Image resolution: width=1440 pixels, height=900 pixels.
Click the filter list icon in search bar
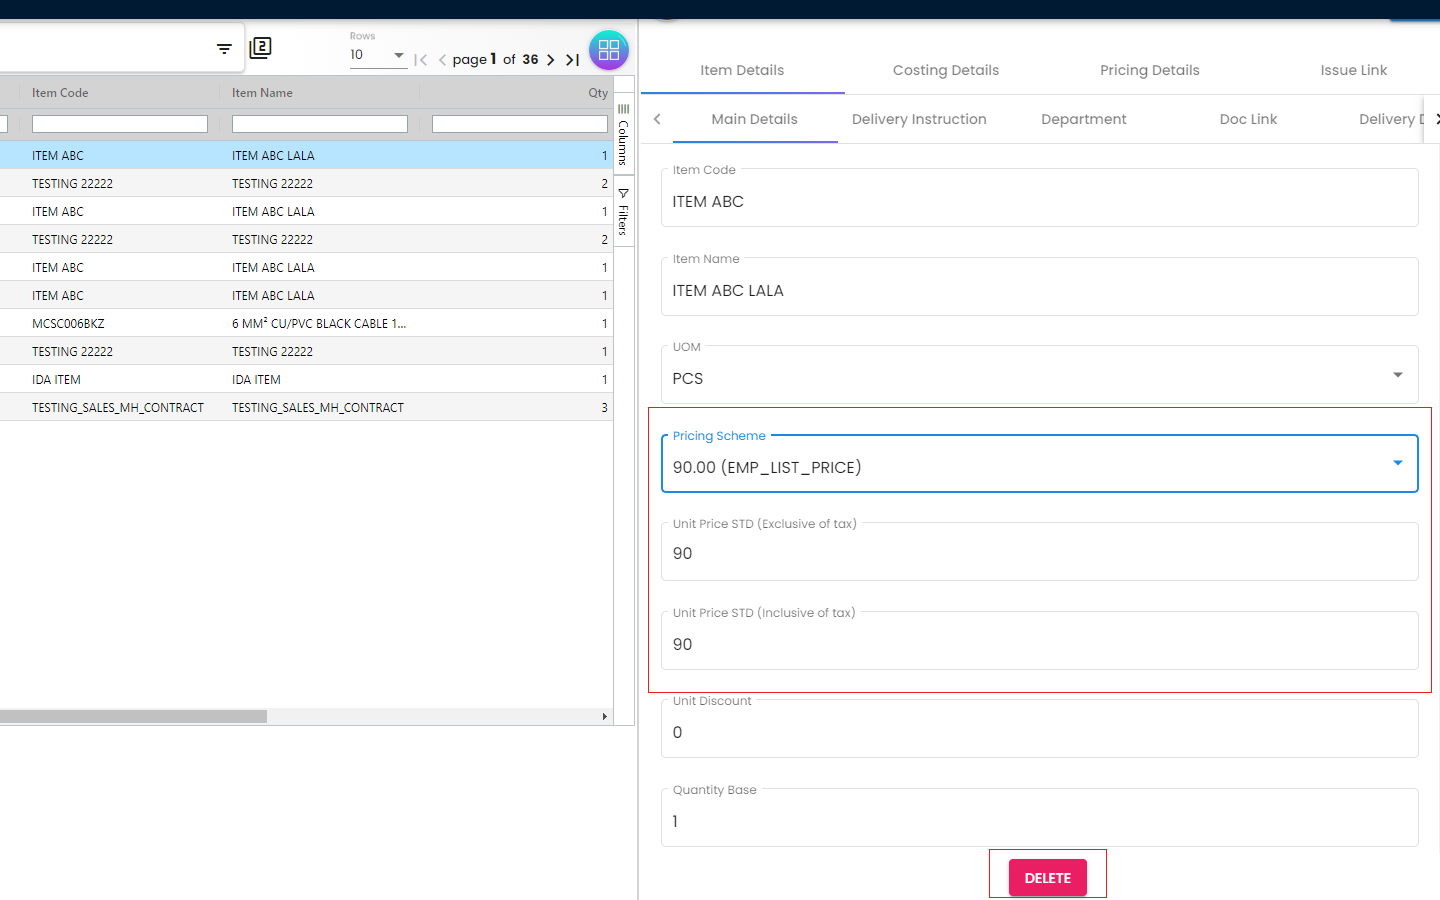coord(224,49)
